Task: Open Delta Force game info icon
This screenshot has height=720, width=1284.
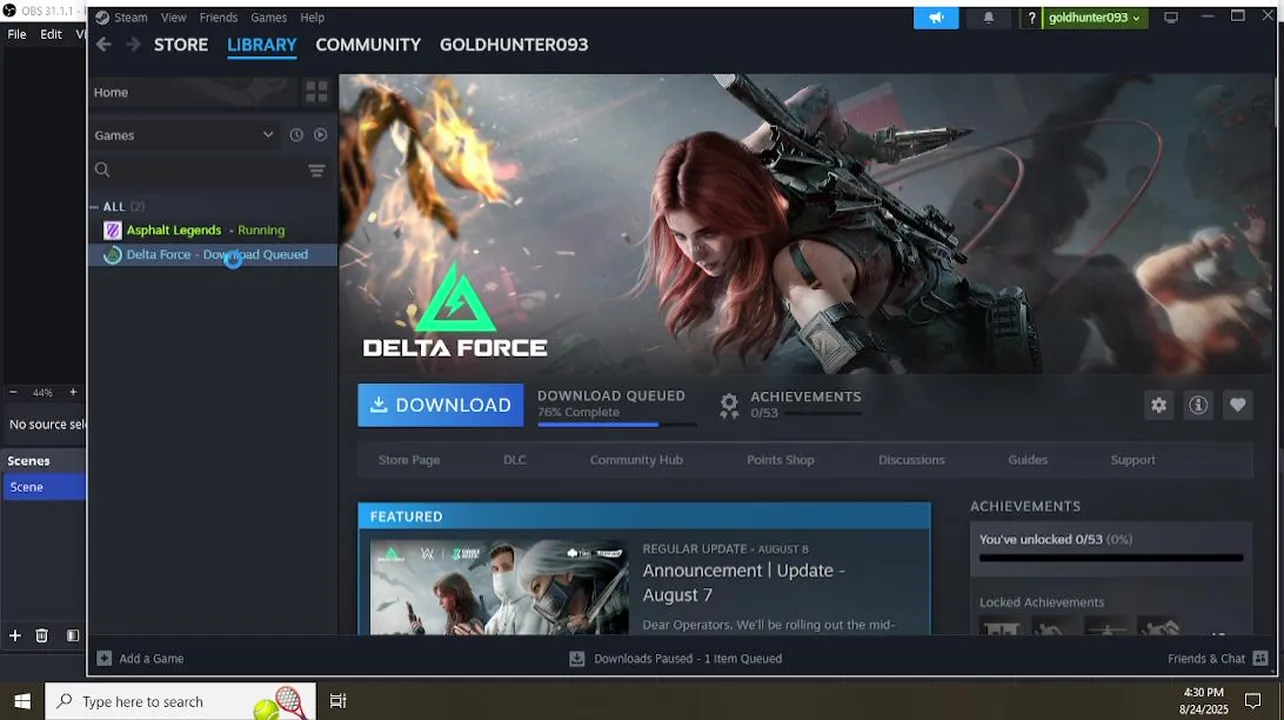Action: [x=1197, y=405]
